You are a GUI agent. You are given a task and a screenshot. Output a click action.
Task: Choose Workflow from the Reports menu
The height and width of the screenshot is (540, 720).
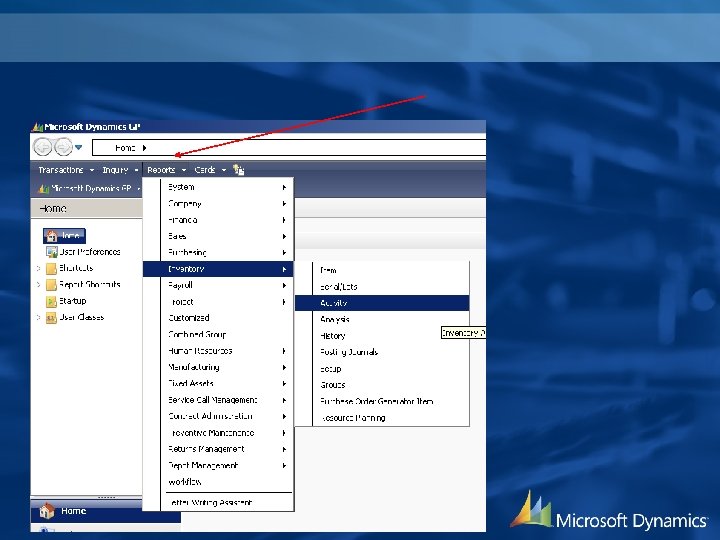tap(218, 482)
